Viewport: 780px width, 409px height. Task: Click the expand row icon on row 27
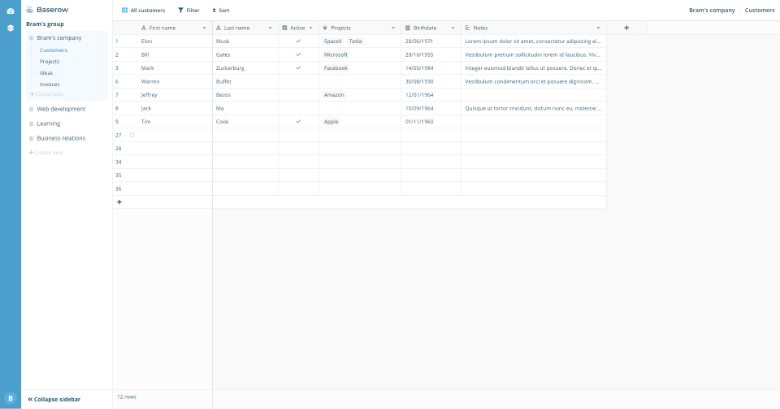point(132,135)
